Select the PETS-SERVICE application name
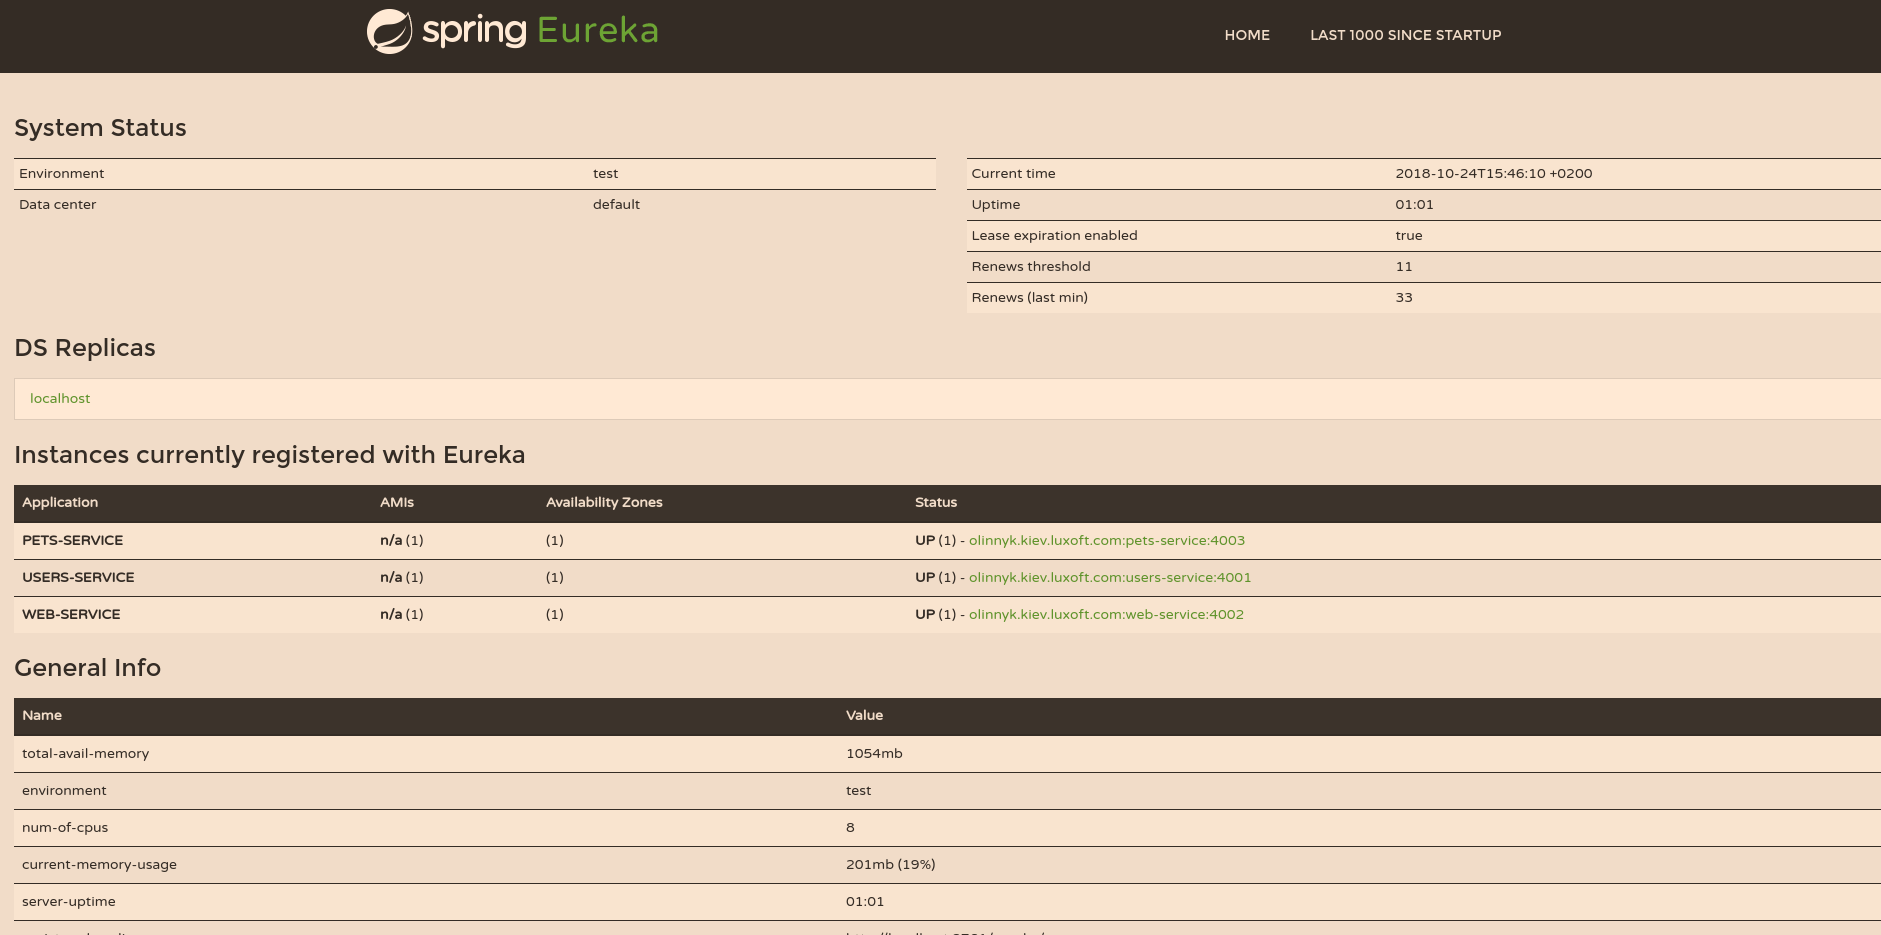The image size is (1881, 935). coord(72,540)
